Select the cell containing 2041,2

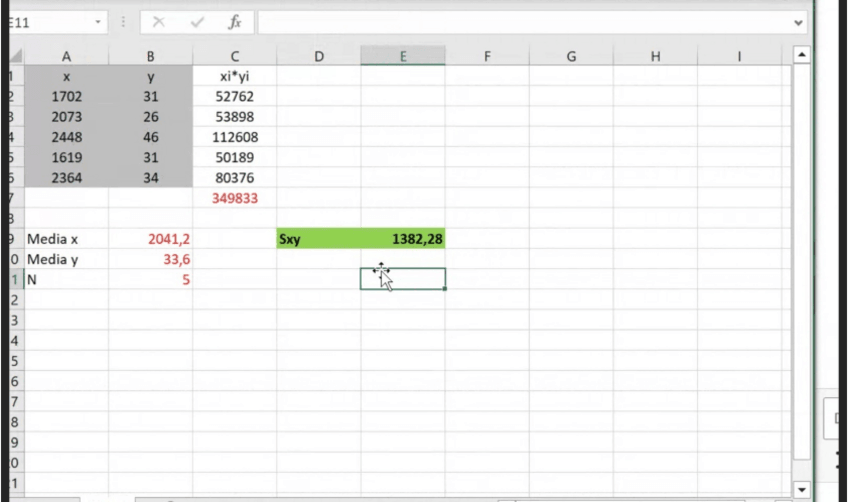point(150,239)
